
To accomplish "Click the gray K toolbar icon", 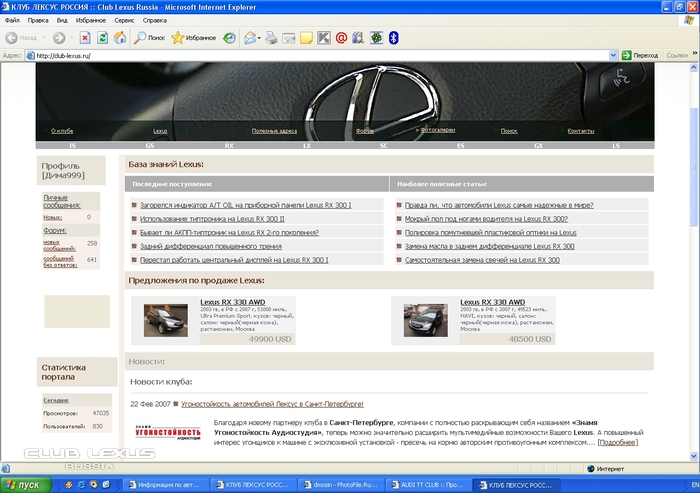I will [324, 38].
